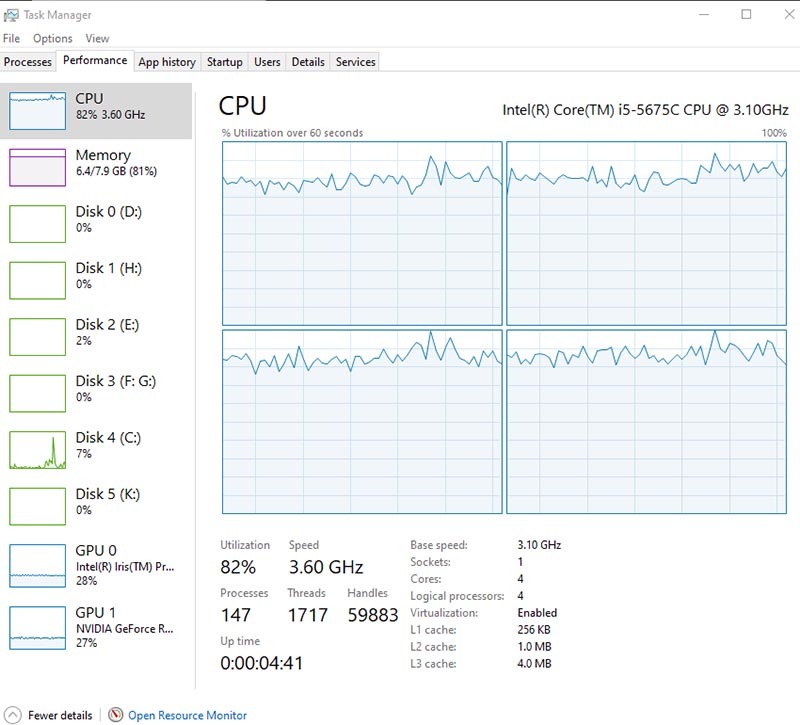Image resolution: width=800 pixels, height=725 pixels.
Task: Select Disk 5 (K:) graph icon
Action: pyautogui.click(x=37, y=506)
